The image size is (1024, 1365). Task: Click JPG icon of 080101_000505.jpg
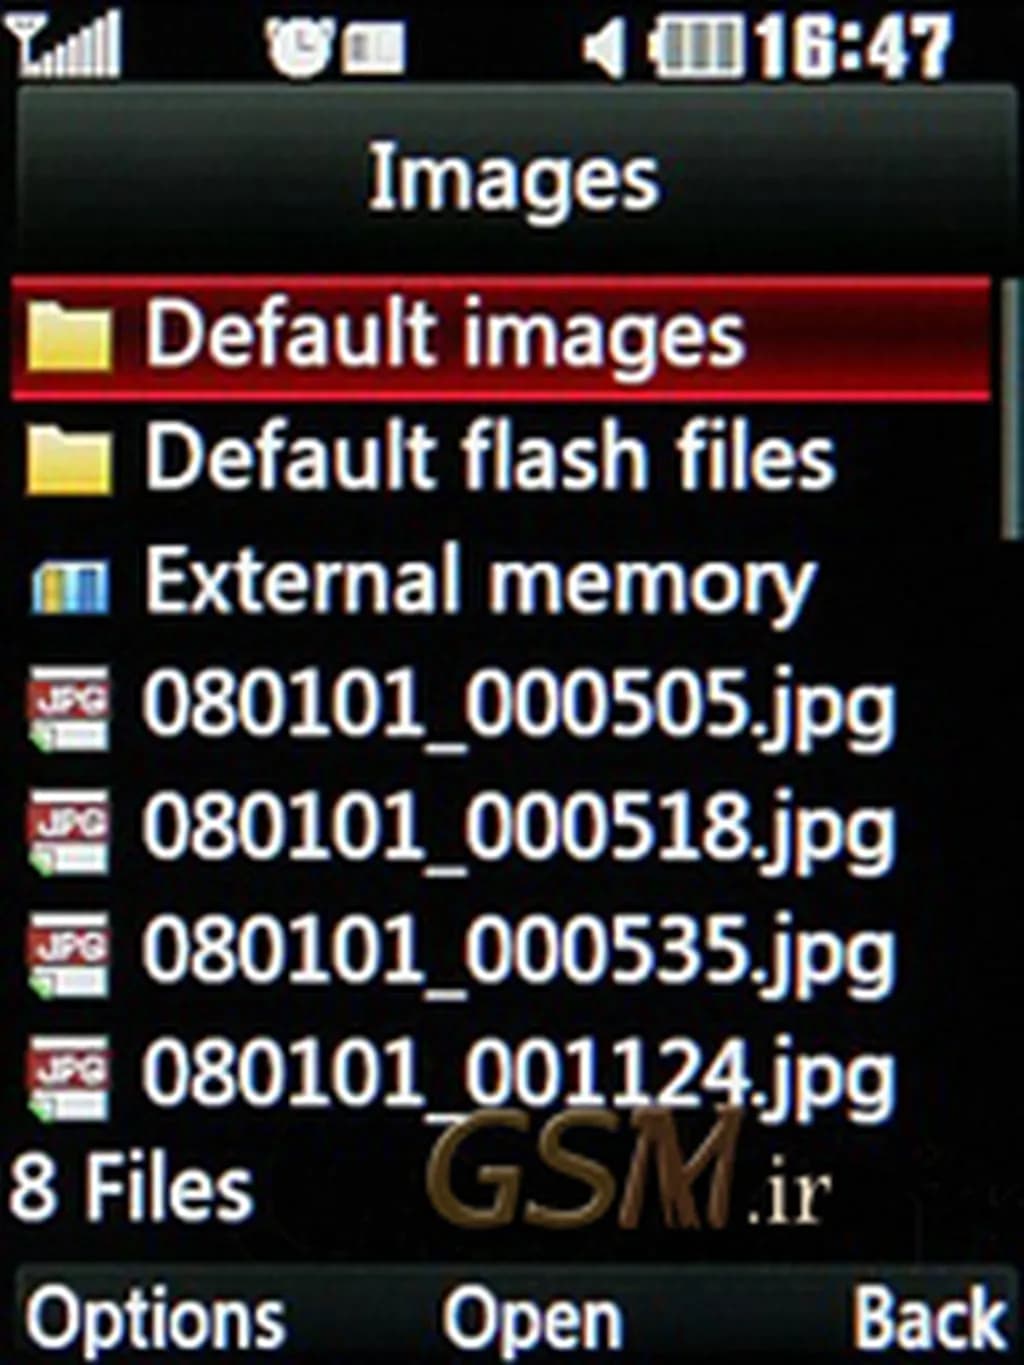[x=68, y=708]
